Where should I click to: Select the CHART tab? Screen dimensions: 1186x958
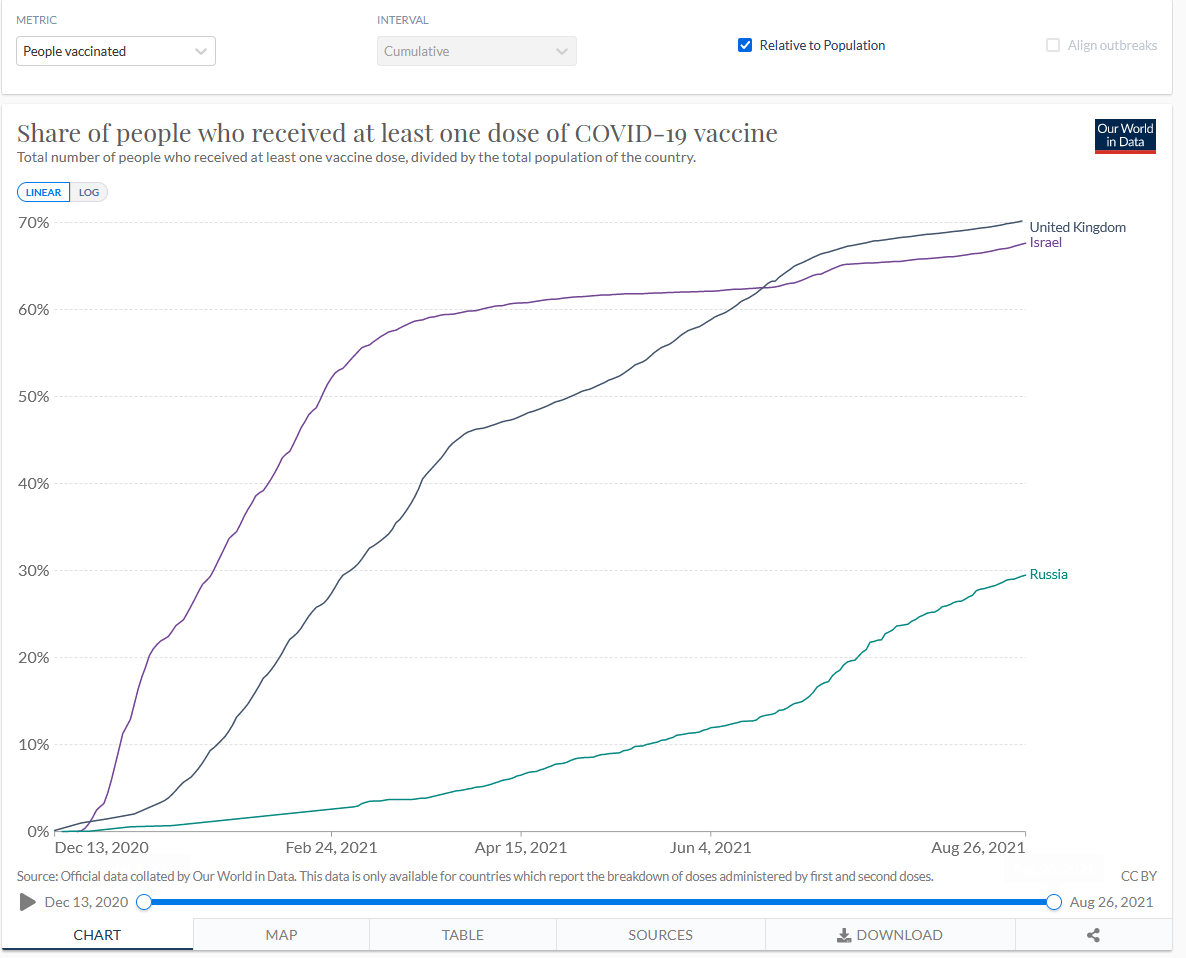(97, 935)
